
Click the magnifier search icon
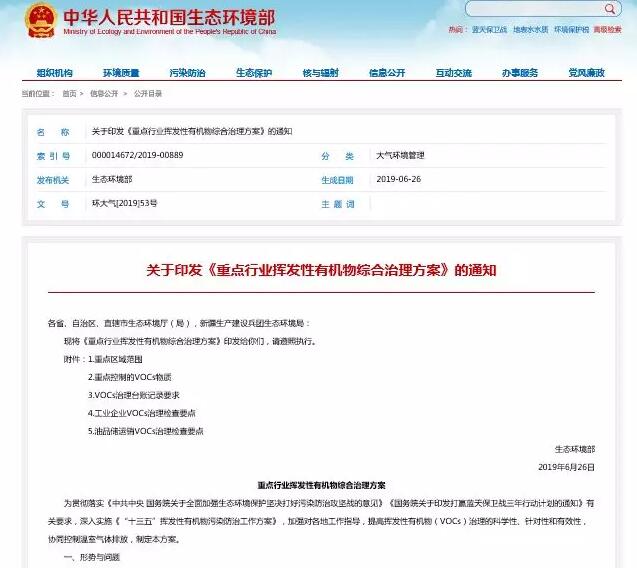[609, 9]
